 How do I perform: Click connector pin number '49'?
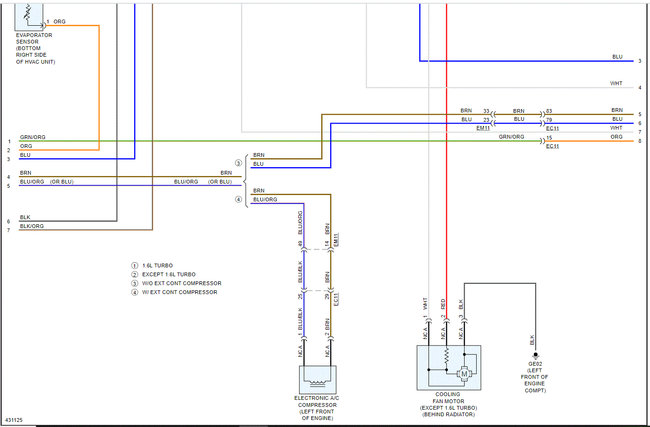[301, 244]
